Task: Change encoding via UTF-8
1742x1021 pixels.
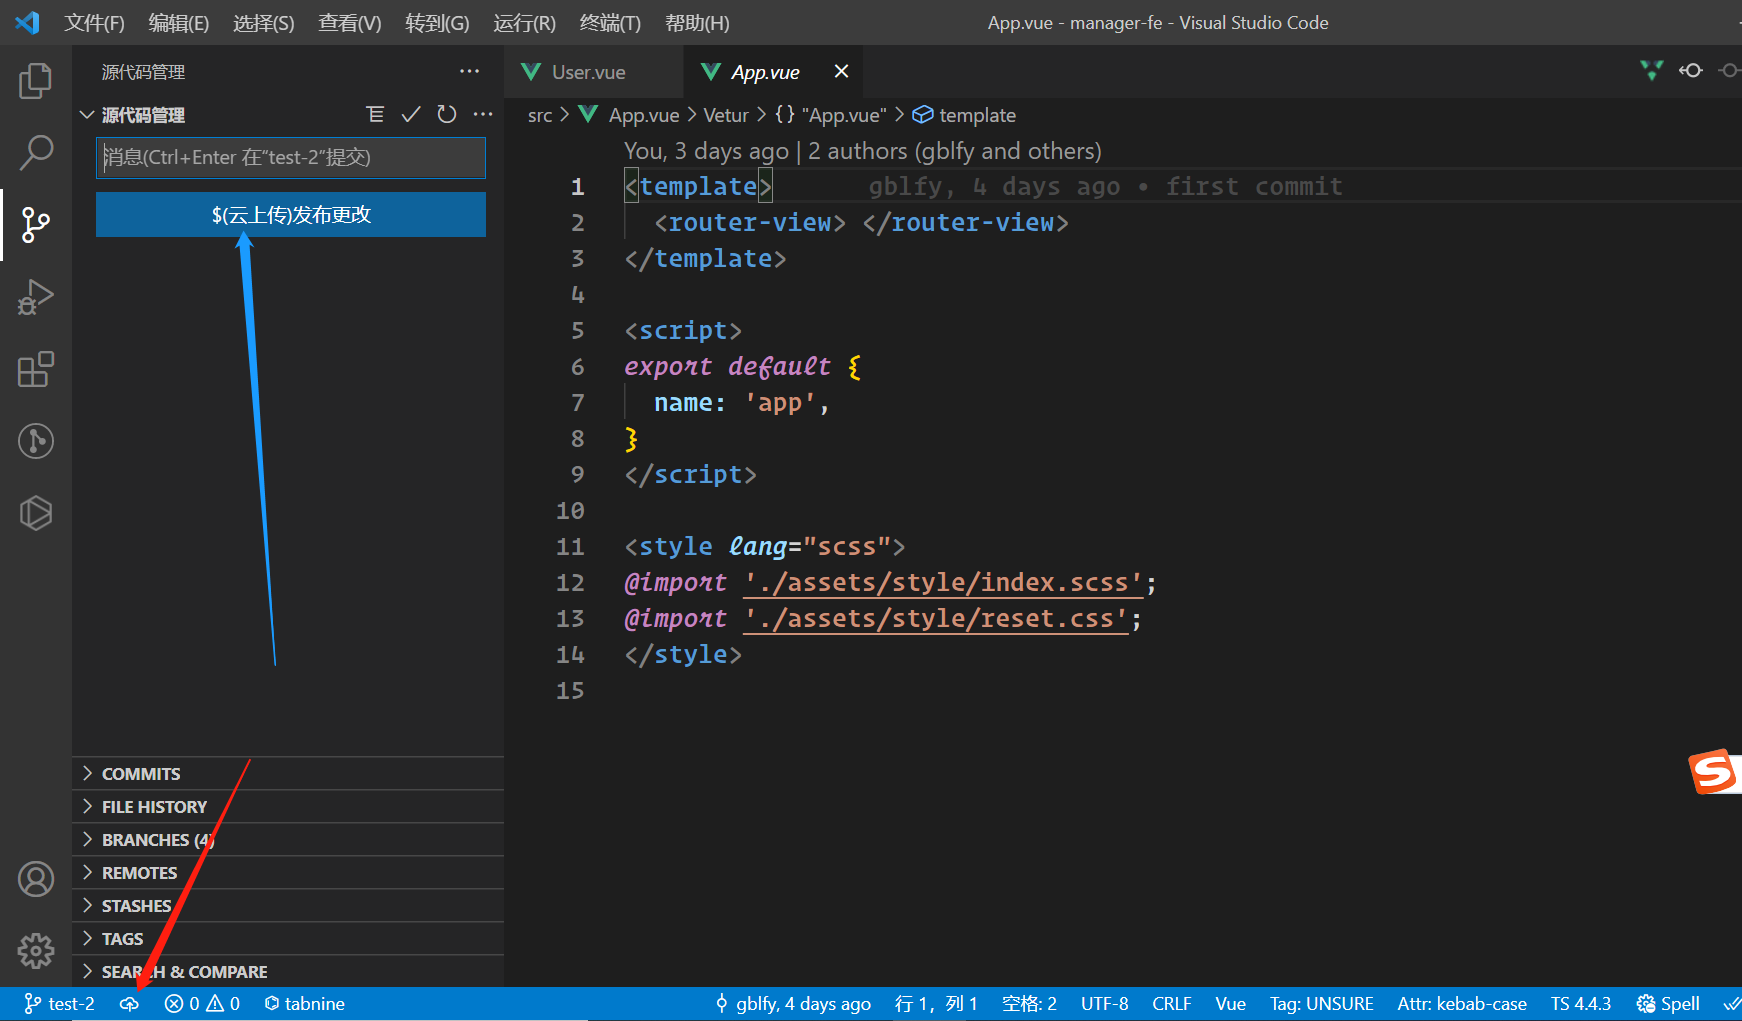Action: 1104,1003
